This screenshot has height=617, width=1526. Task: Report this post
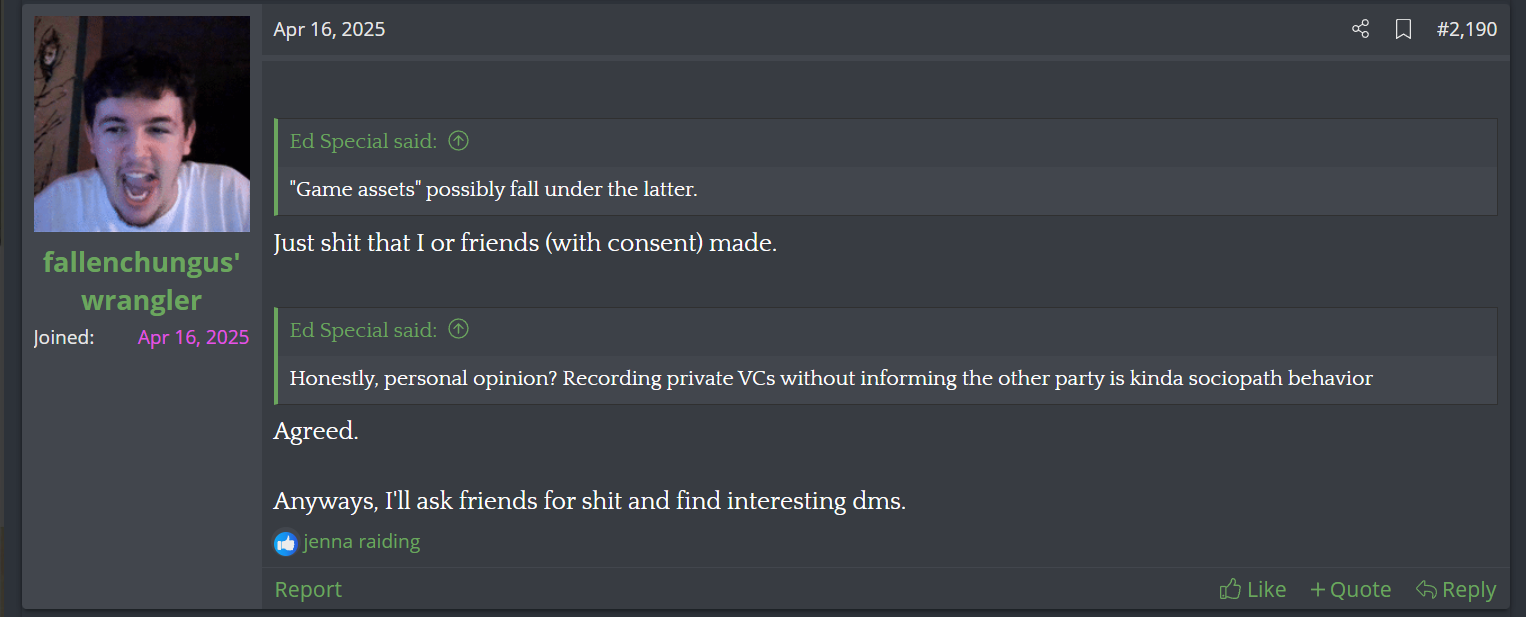point(308,590)
